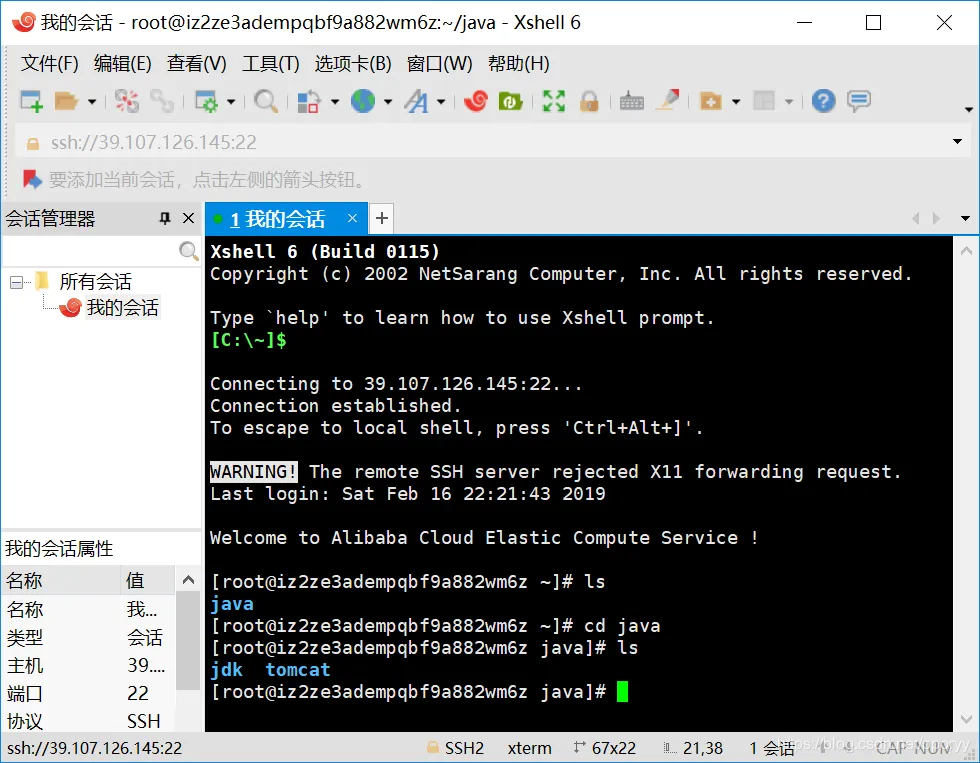This screenshot has width=980, height=763.
Task: Click the previous-tab left arrow
Action: click(916, 218)
